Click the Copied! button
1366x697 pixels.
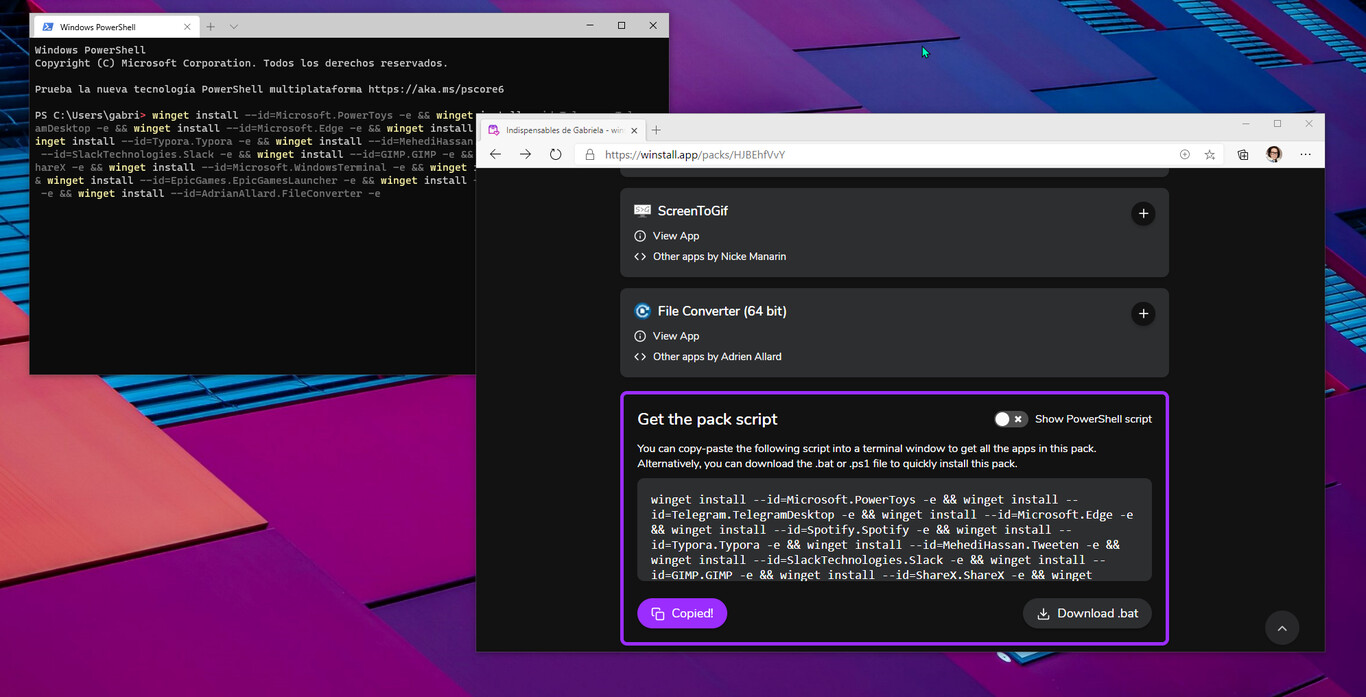682,613
